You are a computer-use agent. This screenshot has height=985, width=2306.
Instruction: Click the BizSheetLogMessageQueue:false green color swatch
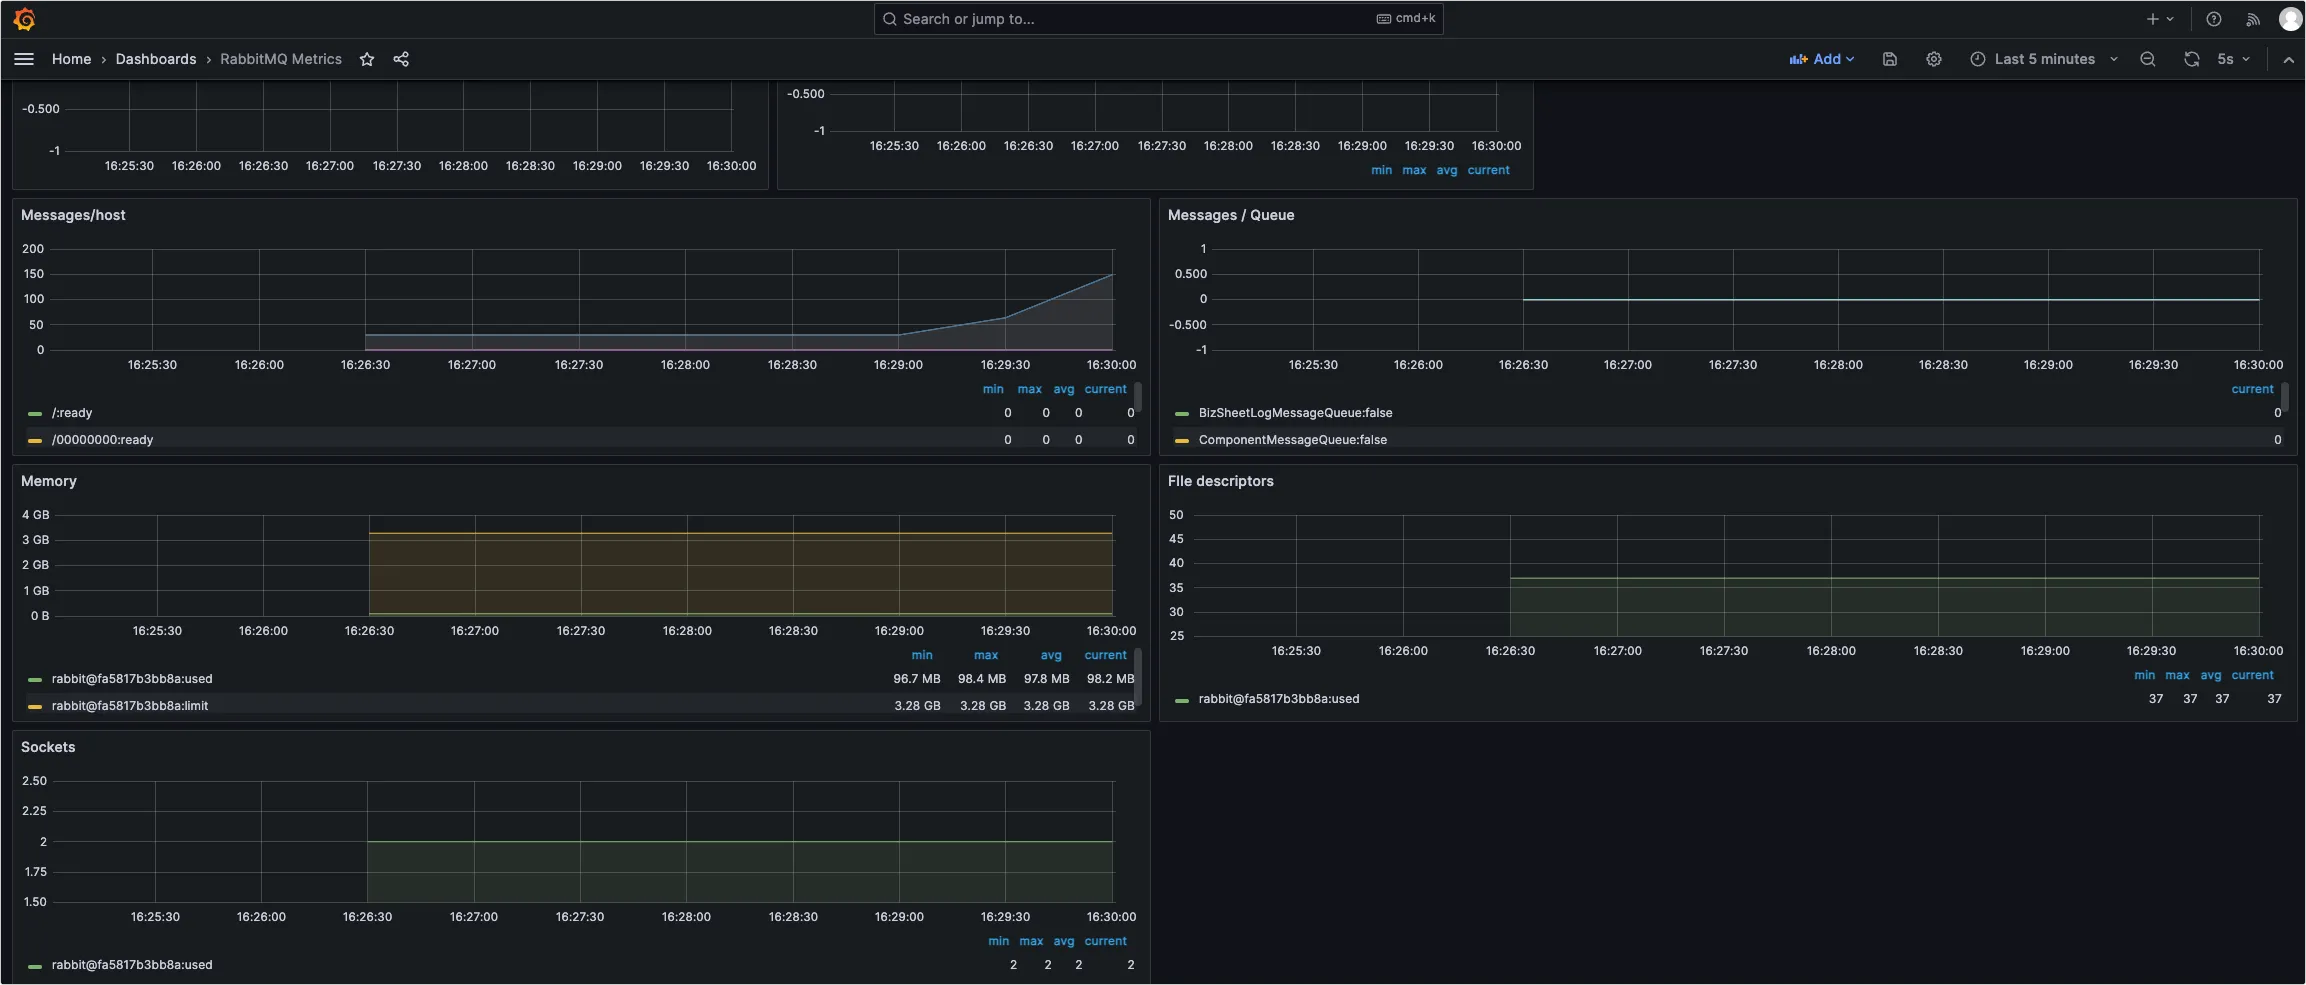click(1181, 413)
